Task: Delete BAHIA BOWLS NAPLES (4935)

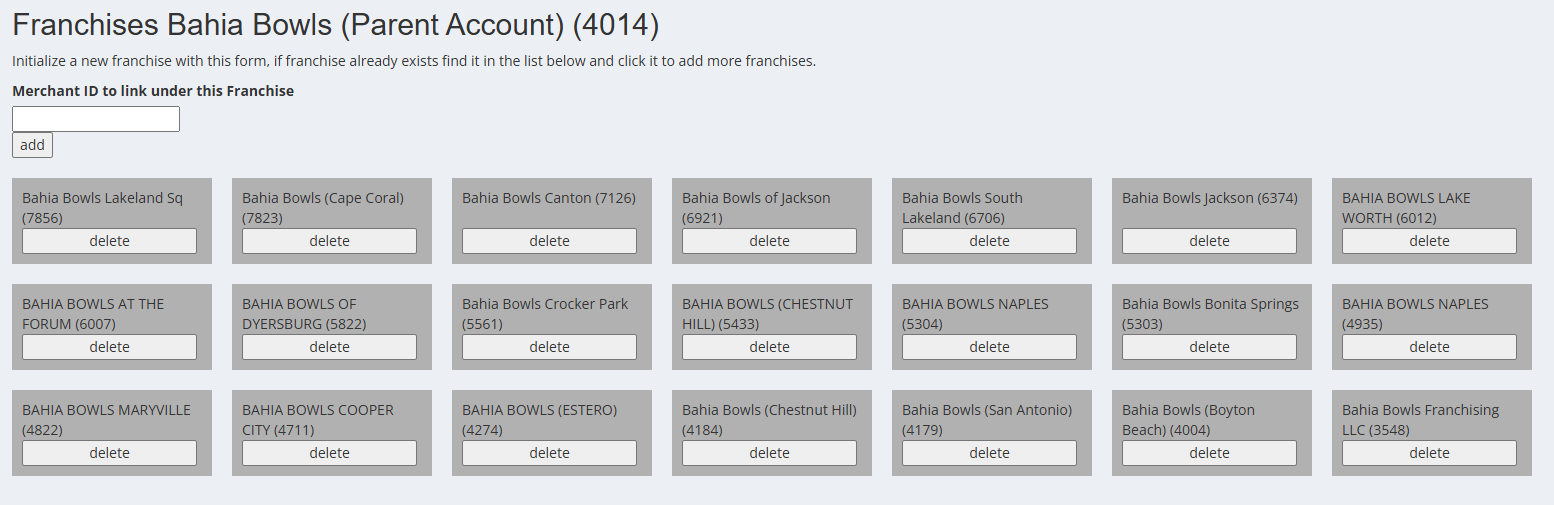Action: (x=1429, y=347)
